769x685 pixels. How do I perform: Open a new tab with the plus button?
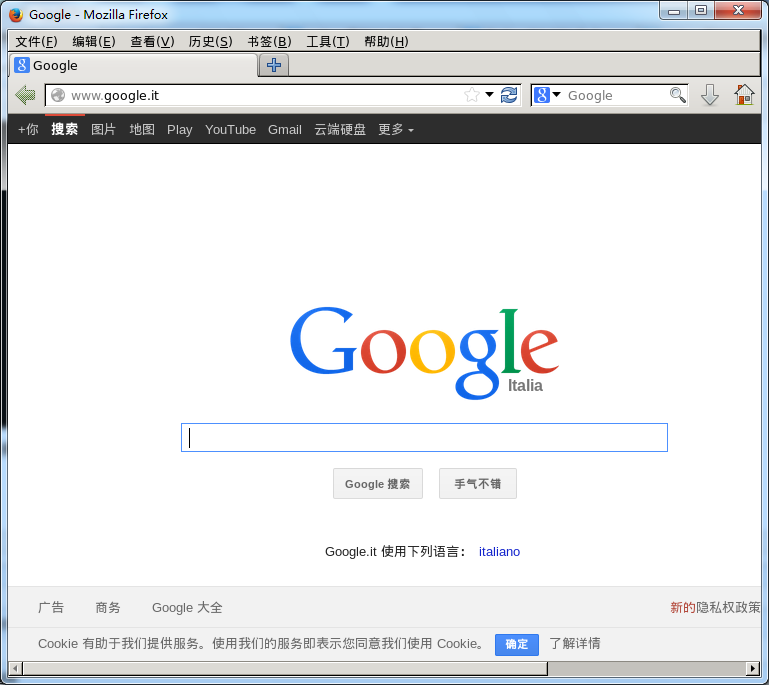pyautogui.click(x=274, y=65)
